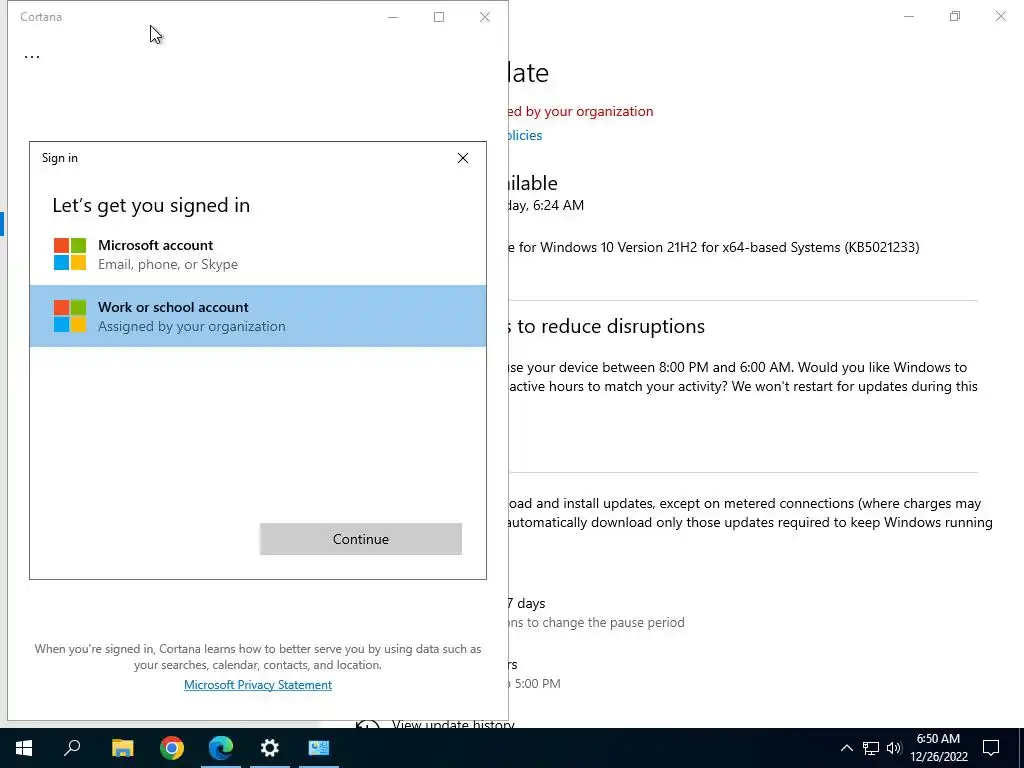The height and width of the screenshot is (768, 1024).
Task: Minimize the Settings window
Action: (909, 16)
